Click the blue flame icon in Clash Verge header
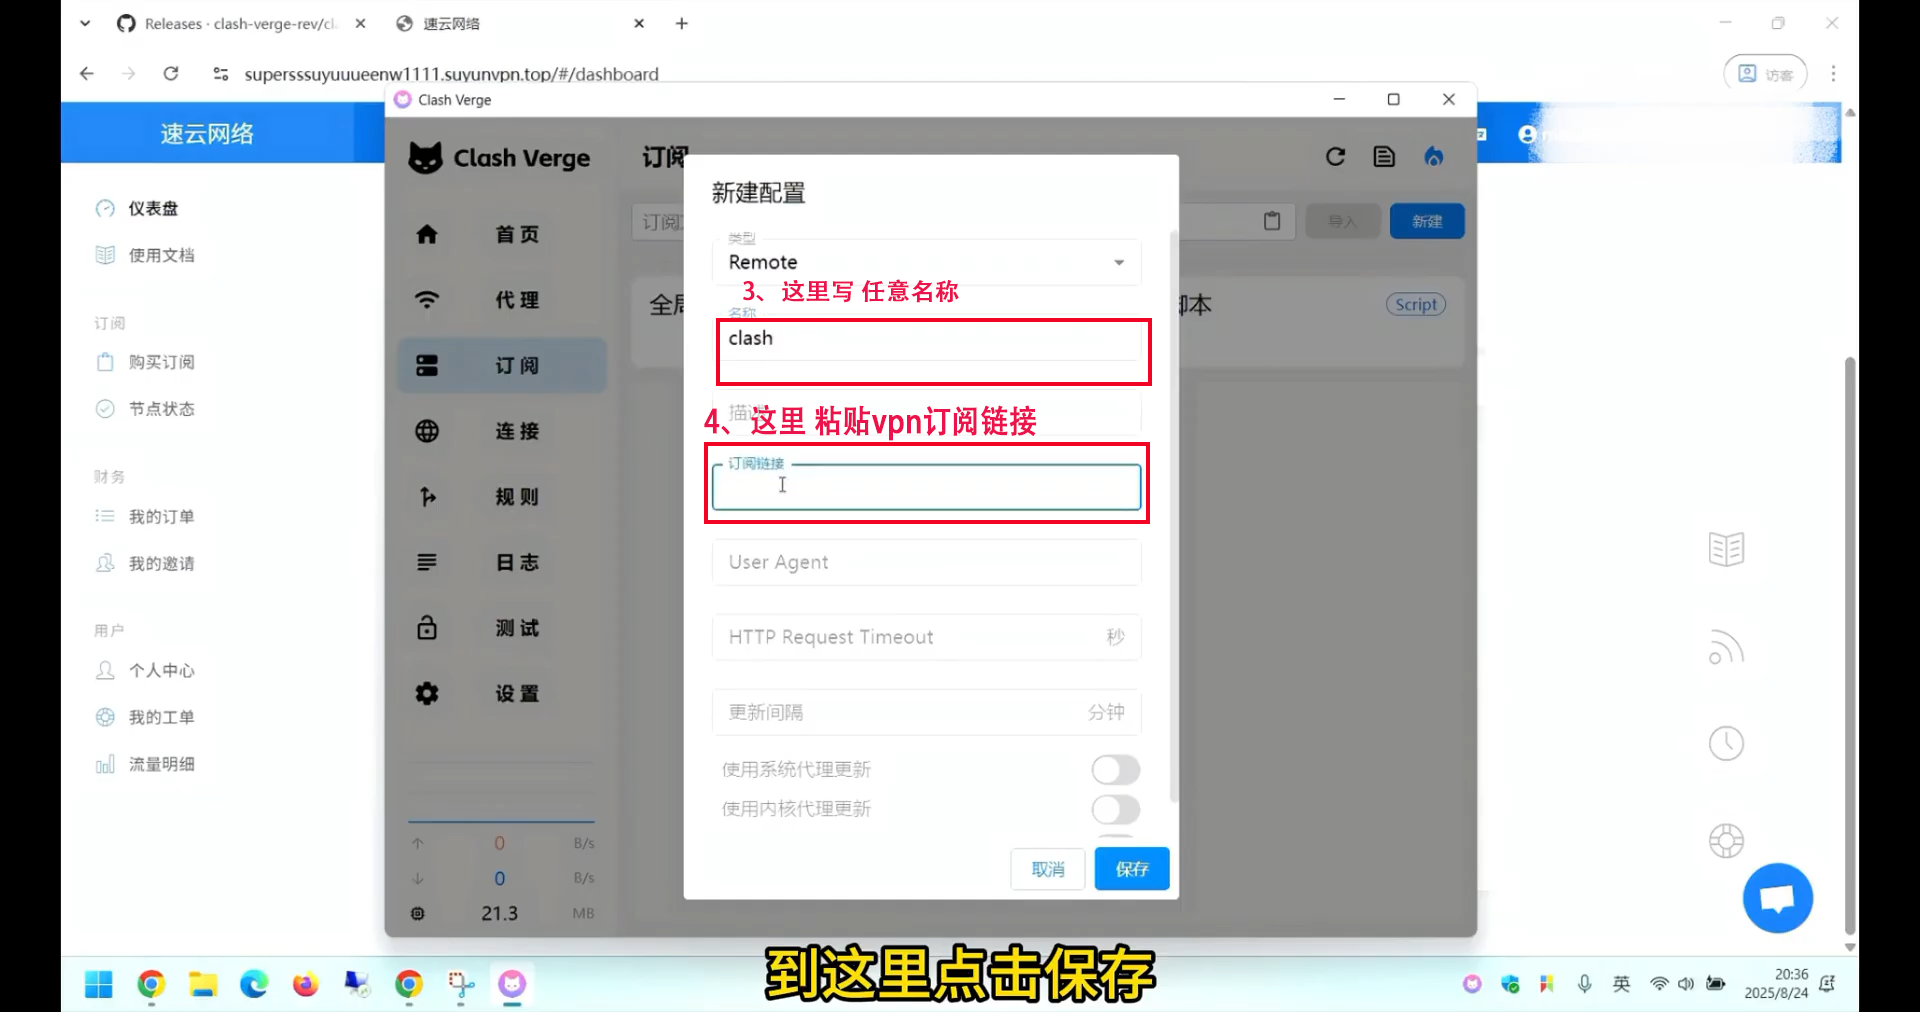Viewport: 1920px width, 1012px height. click(1434, 157)
